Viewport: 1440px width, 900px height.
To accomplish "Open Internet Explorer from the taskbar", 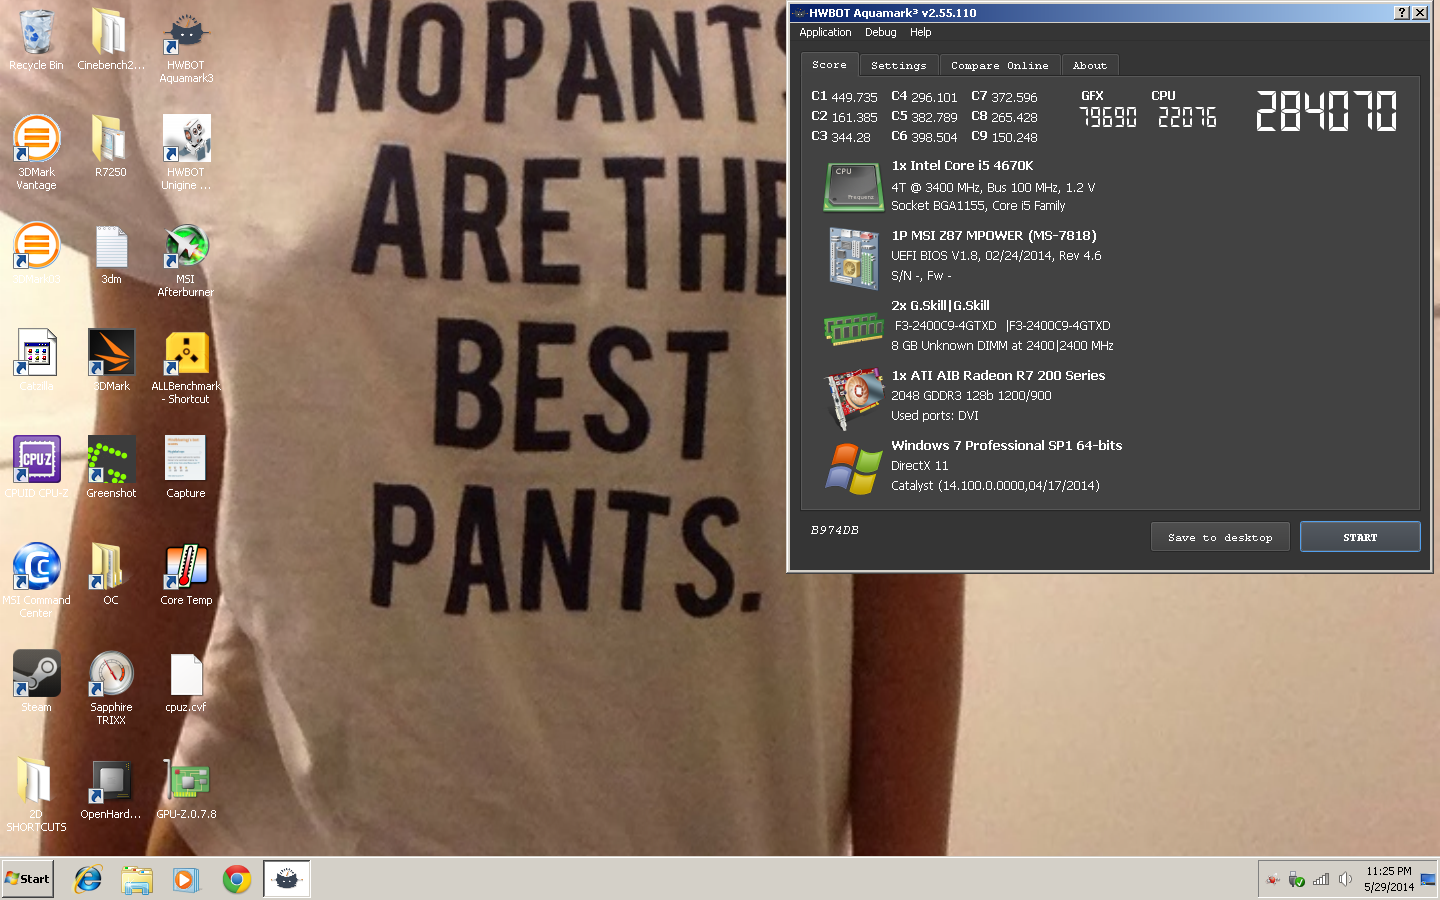I will click(88, 879).
